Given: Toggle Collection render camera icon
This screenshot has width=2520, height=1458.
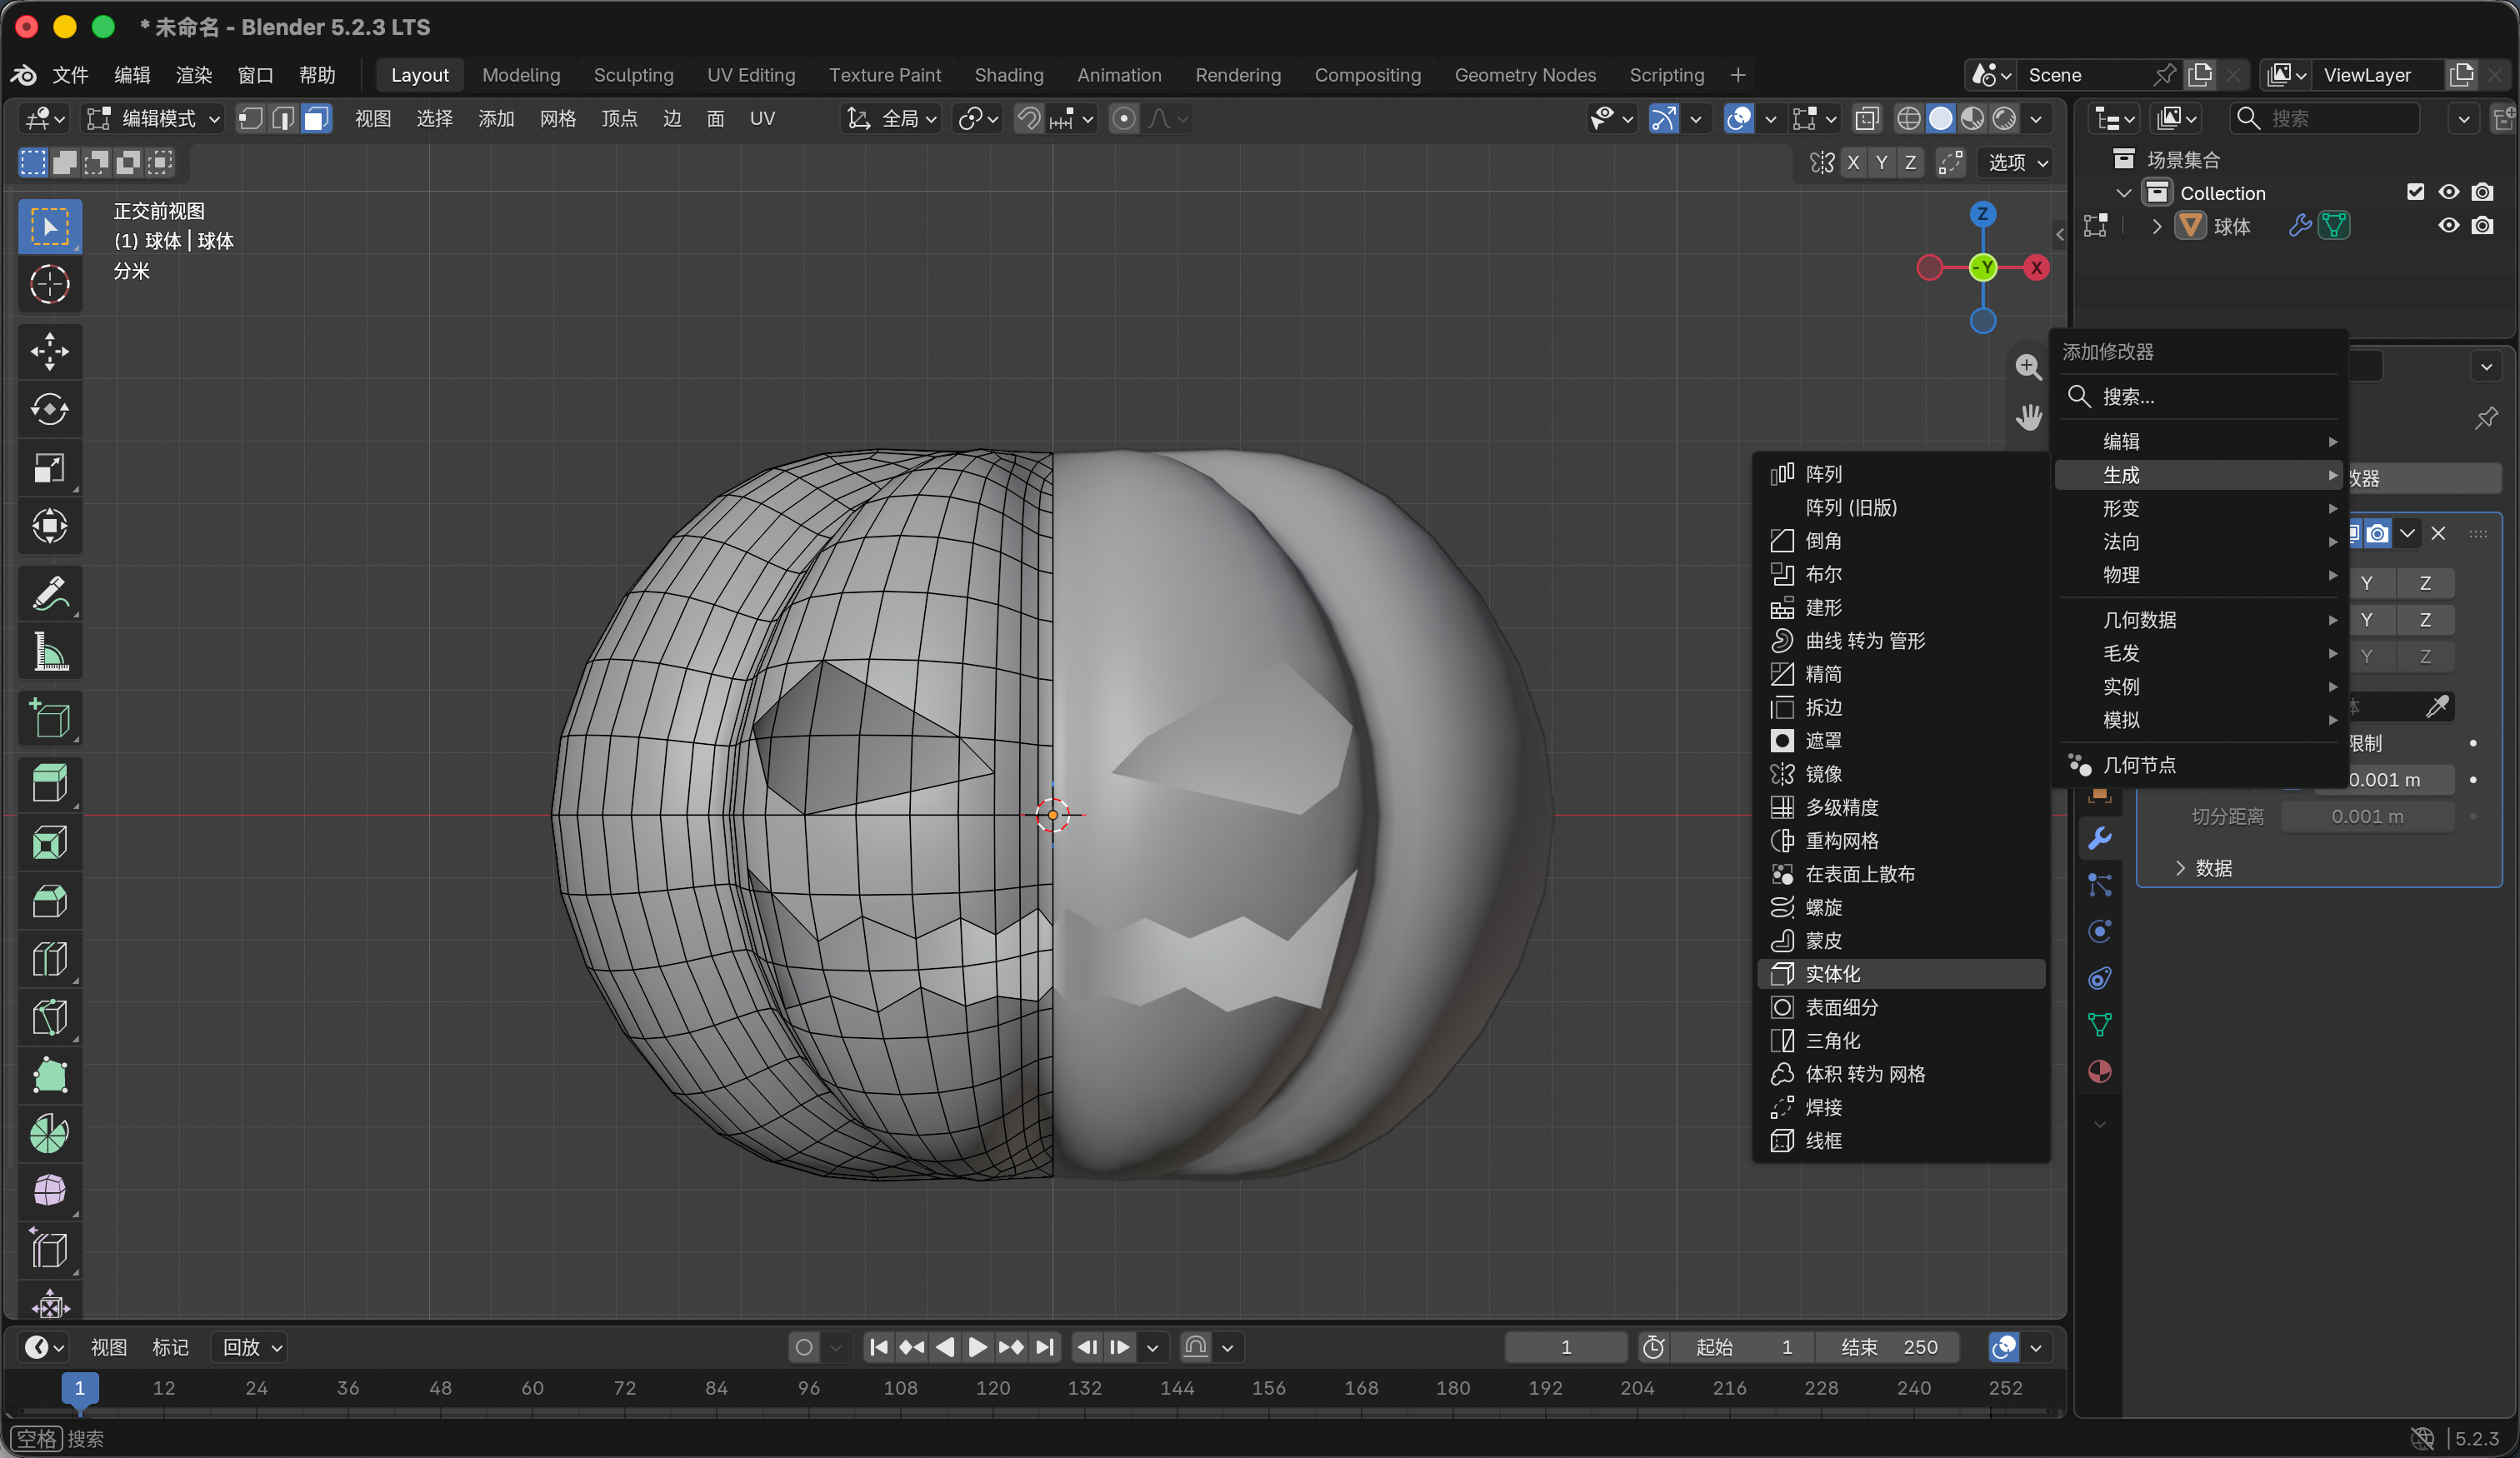Looking at the screenshot, I should (x=2483, y=192).
